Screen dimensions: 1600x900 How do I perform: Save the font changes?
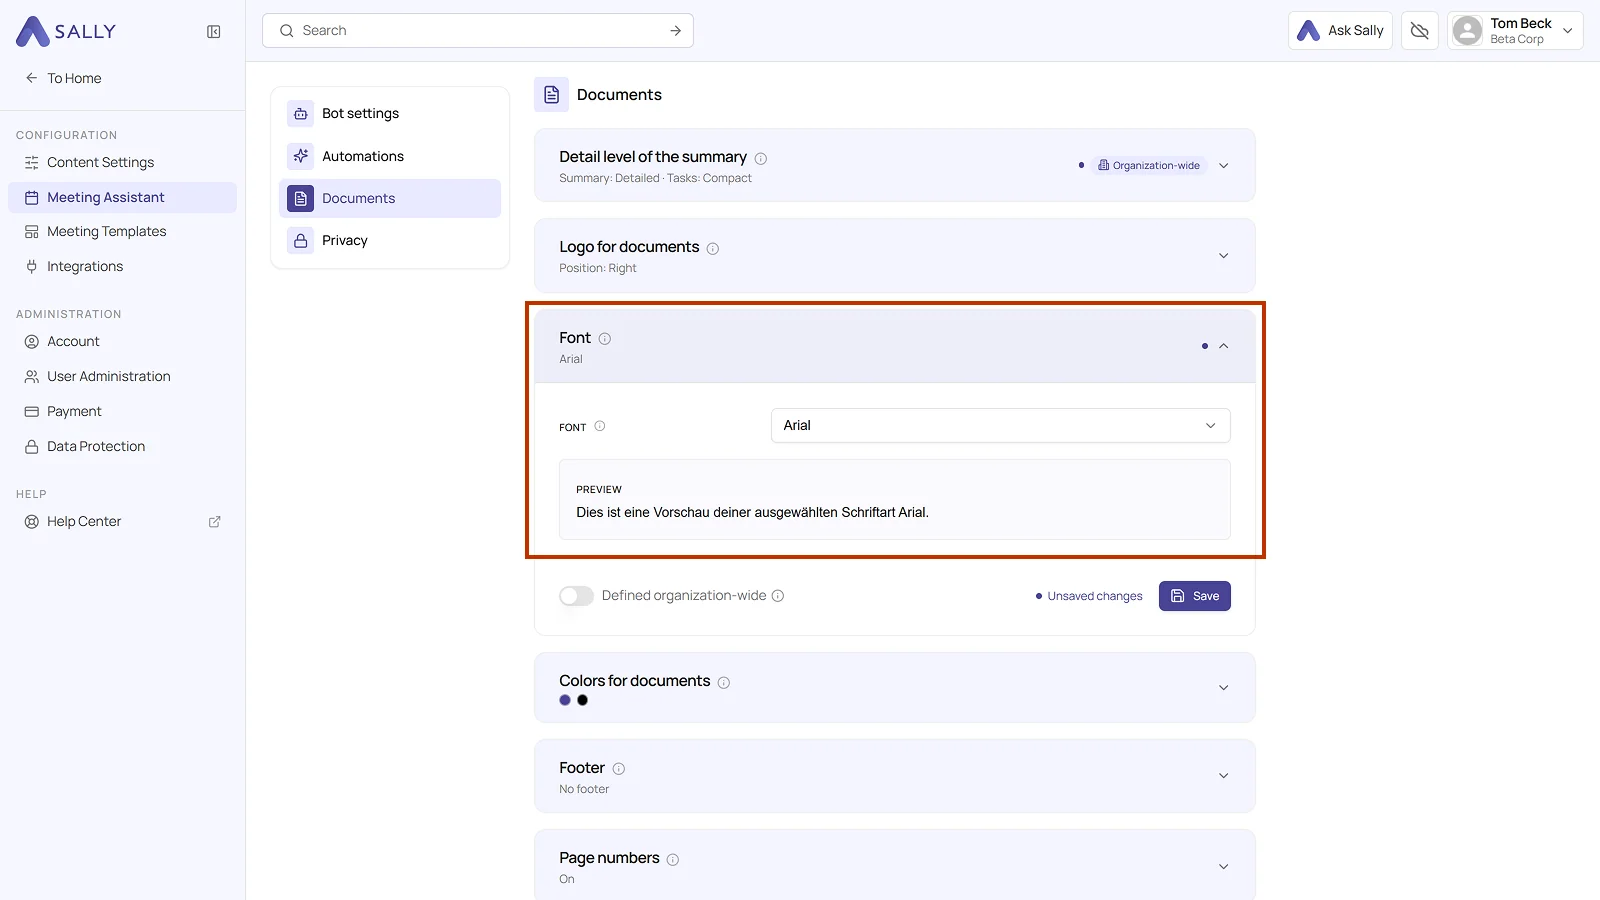coord(1194,596)
